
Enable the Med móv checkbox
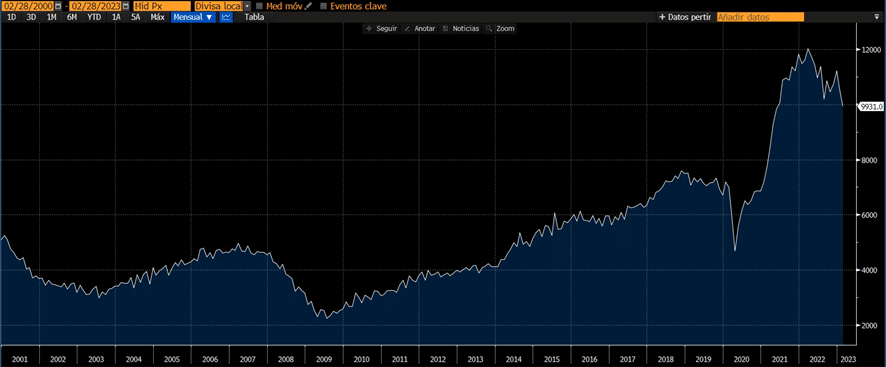259,6
